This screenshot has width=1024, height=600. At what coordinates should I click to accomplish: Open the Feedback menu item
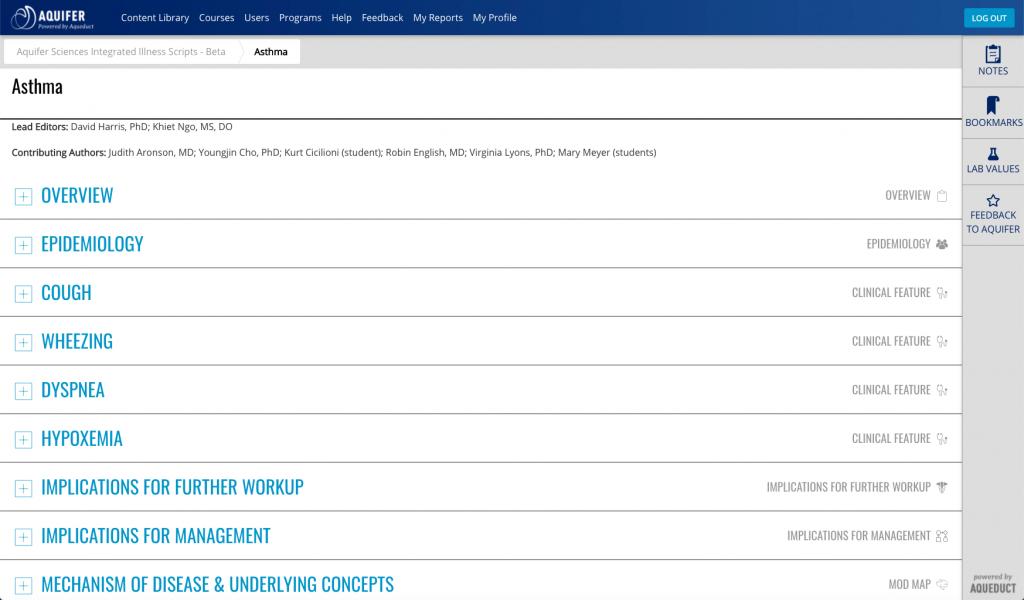pyautogui.click(x=382, y=18)
